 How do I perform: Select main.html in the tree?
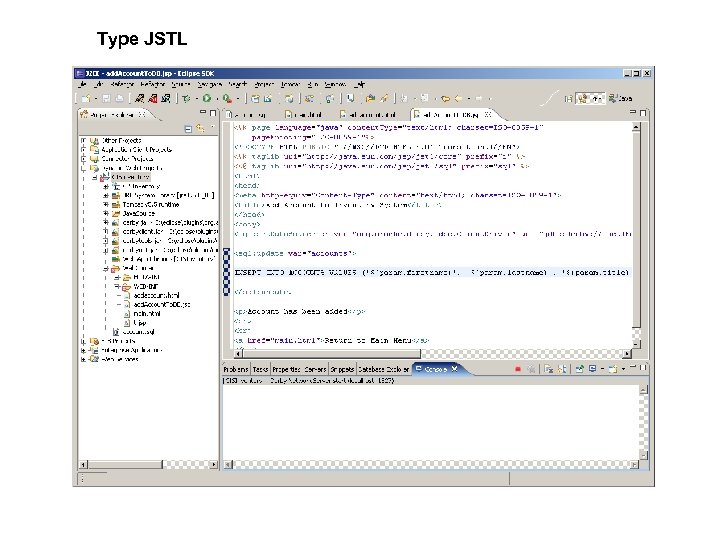coord(147,314)
